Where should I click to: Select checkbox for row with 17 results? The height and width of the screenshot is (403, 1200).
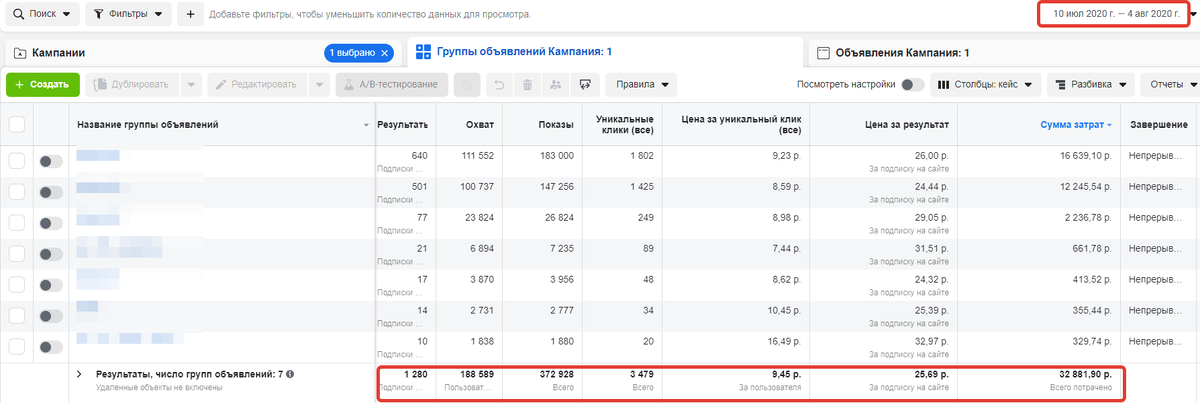pyautogui.click(x=17, y=285)
